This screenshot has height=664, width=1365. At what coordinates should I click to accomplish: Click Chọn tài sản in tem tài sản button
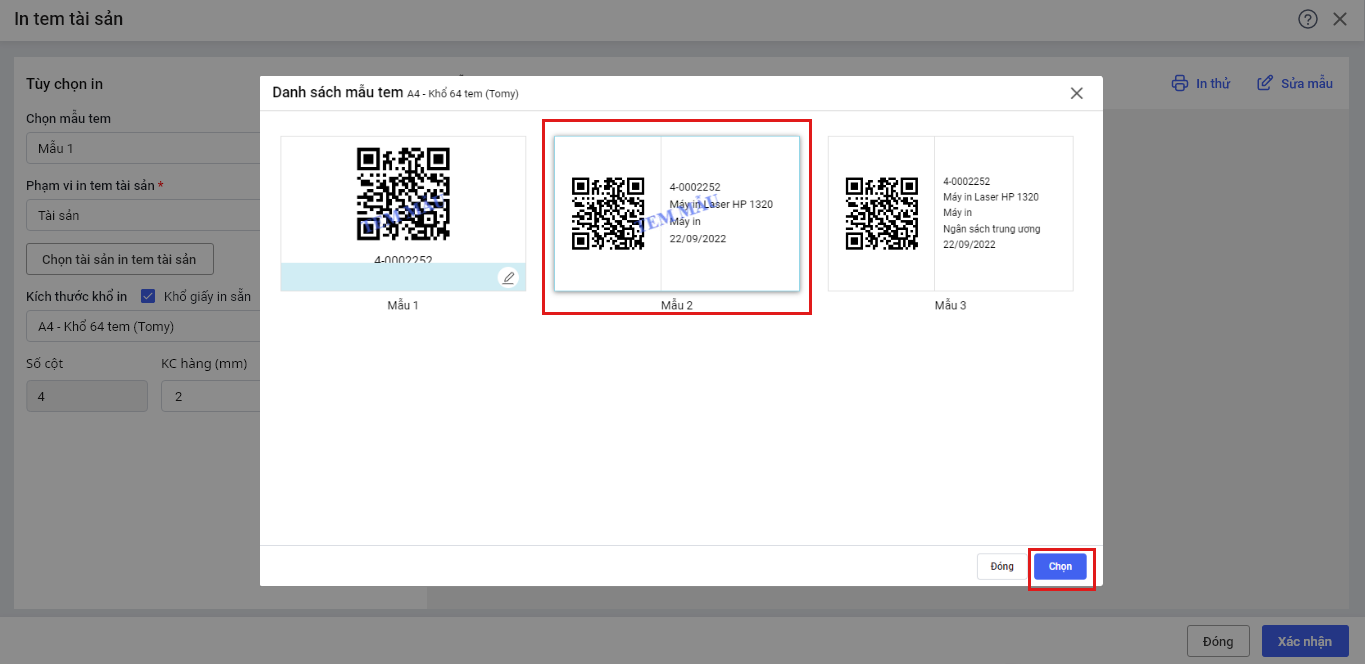pyautogui.click(x=120, y=259)
